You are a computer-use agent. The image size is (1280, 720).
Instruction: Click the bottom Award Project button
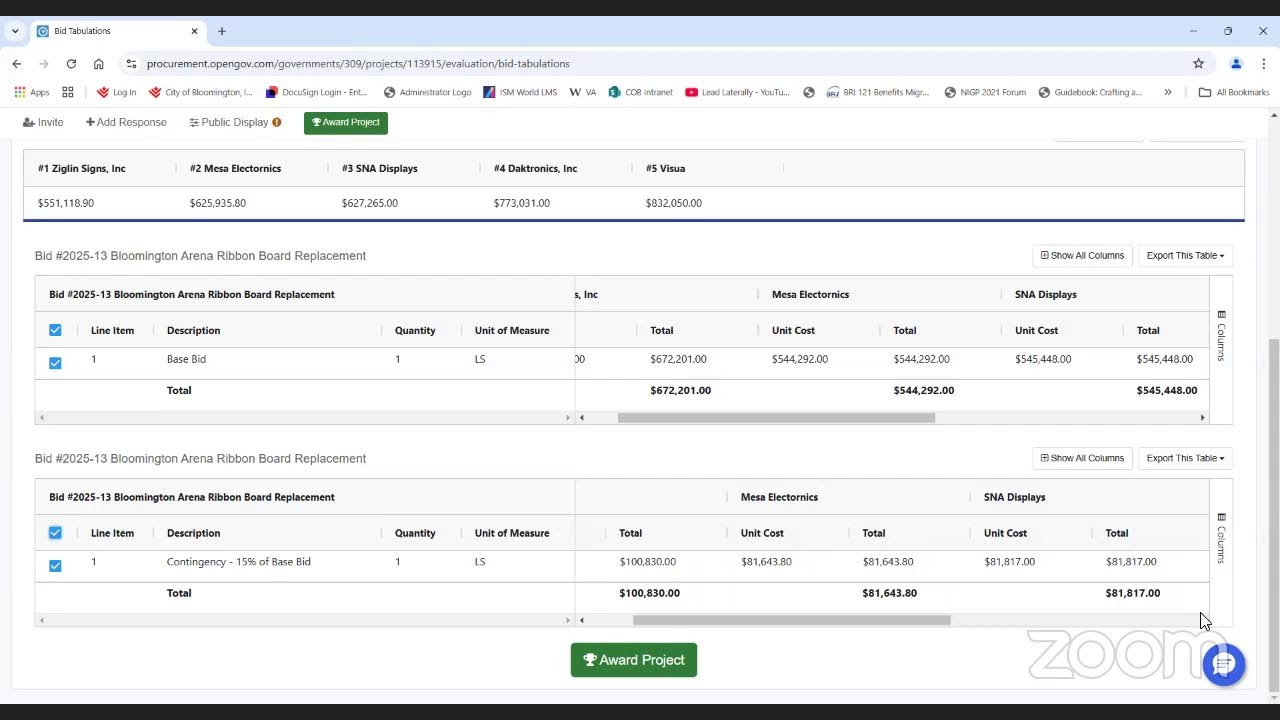pyautogui.click(x=634, y=660)
